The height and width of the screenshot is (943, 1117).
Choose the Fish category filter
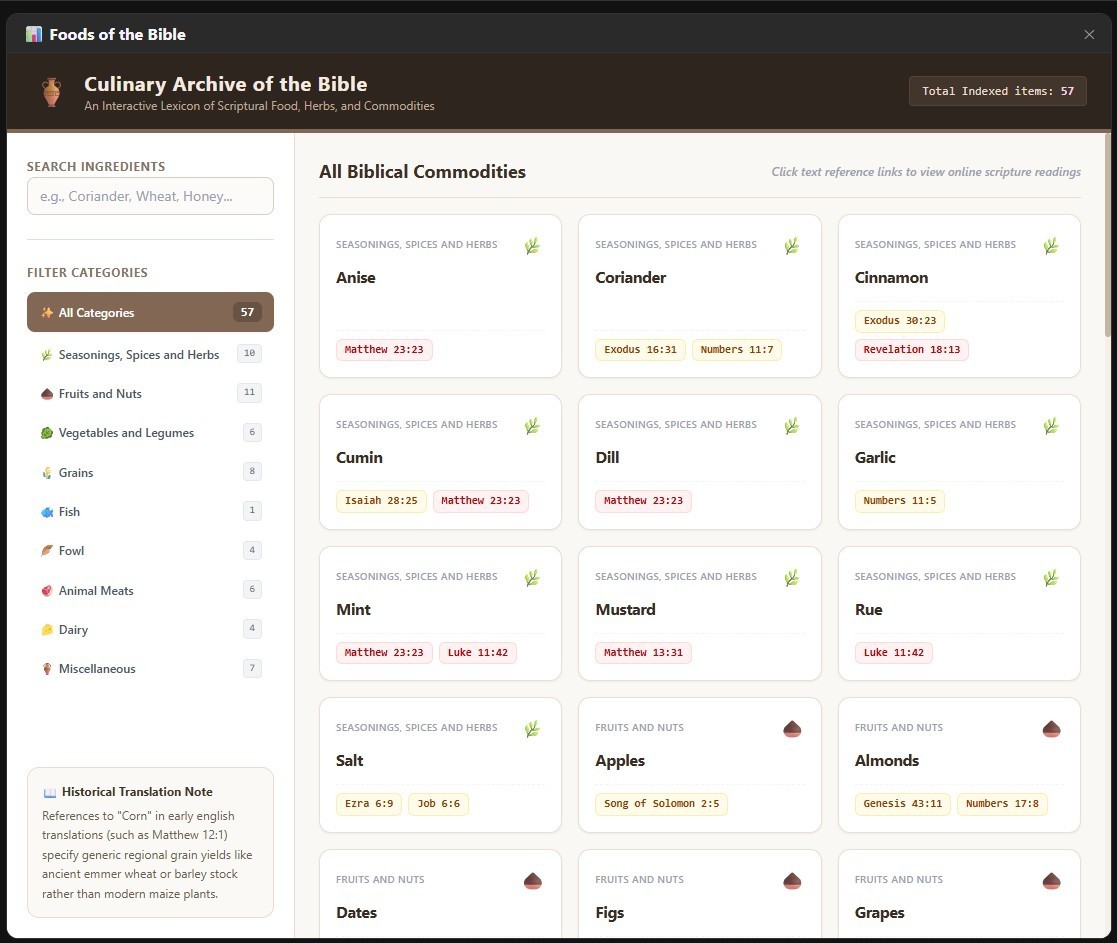[x=150, y=511]
